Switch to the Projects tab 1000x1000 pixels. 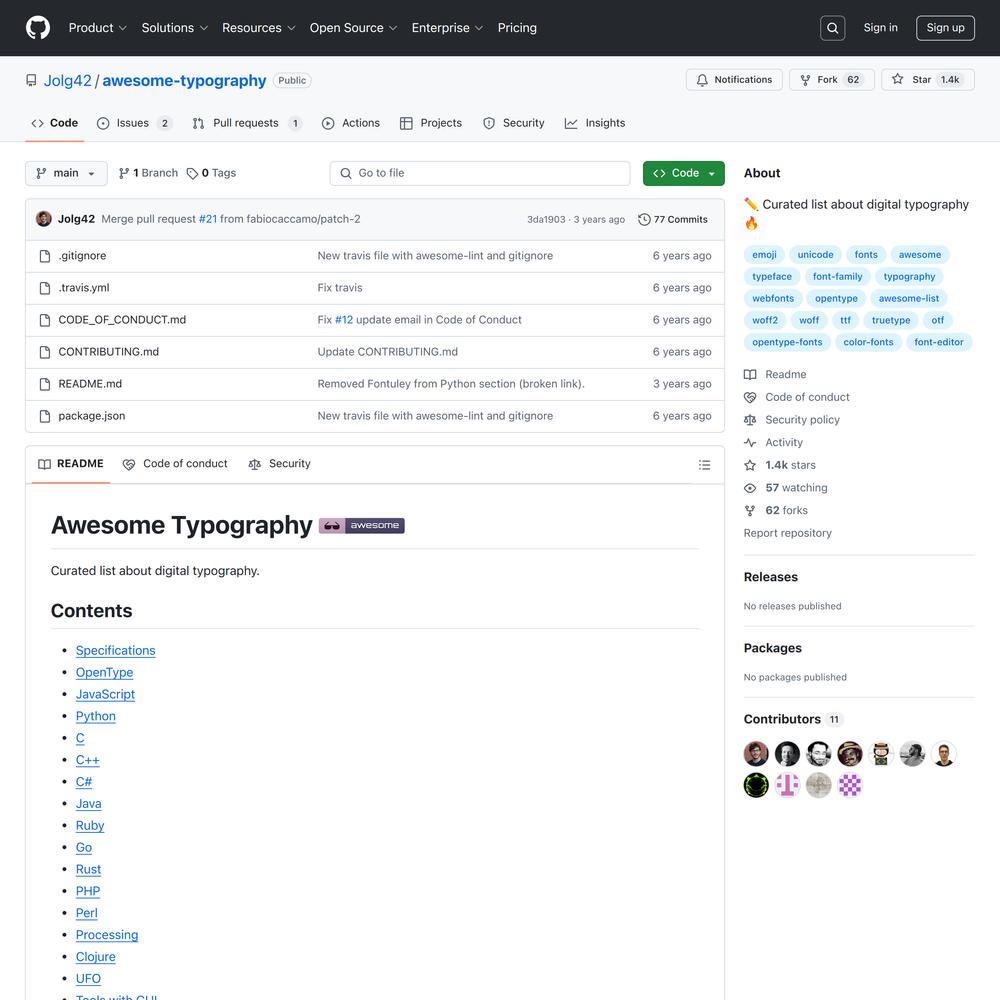430,123
